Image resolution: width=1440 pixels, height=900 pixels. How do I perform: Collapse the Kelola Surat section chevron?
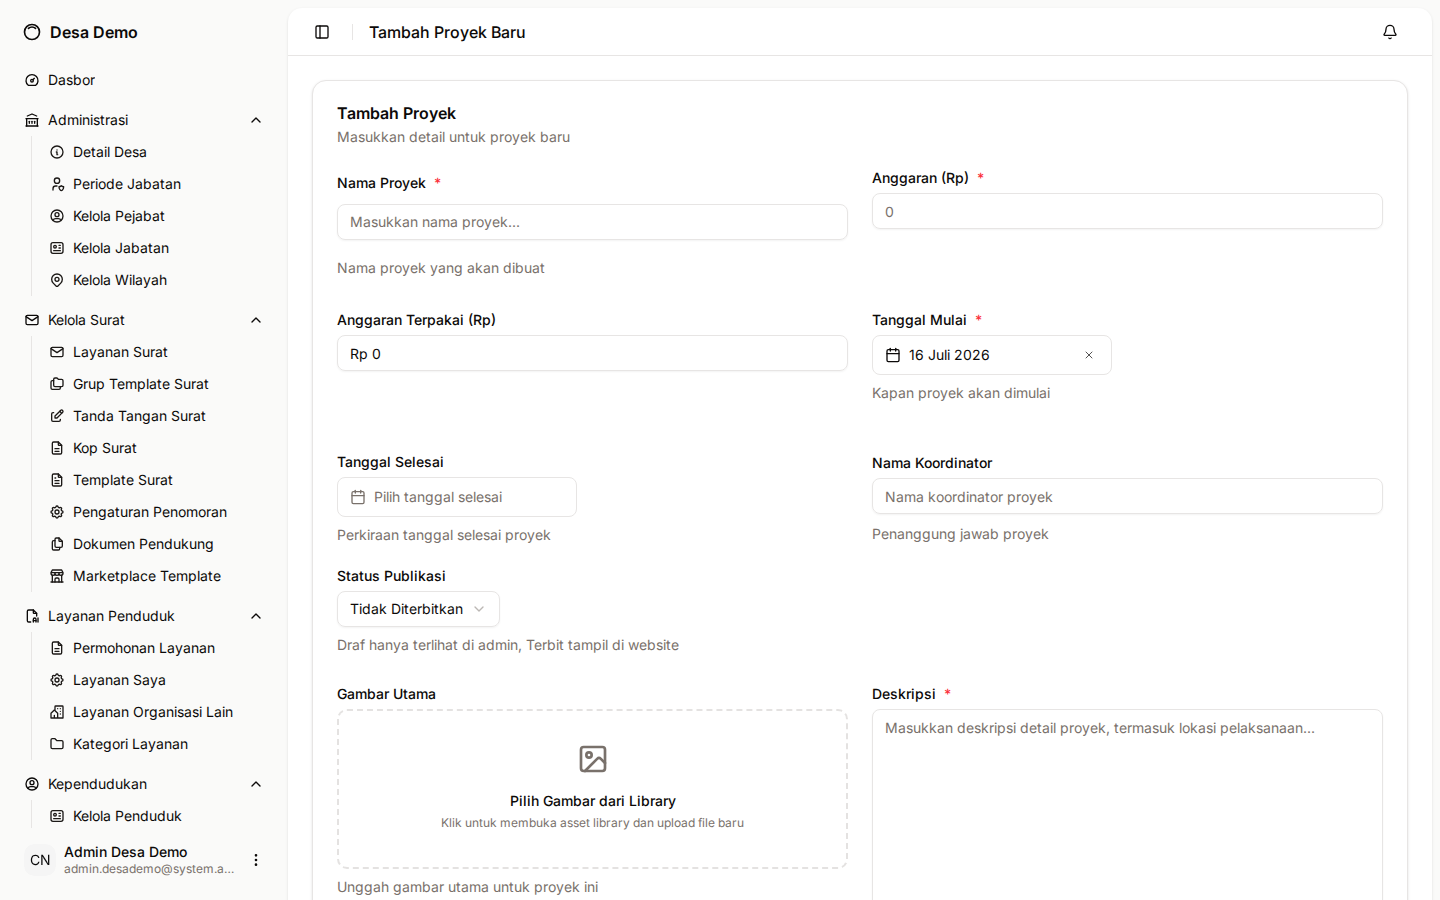pyautogui.click(x=256, y=320)
